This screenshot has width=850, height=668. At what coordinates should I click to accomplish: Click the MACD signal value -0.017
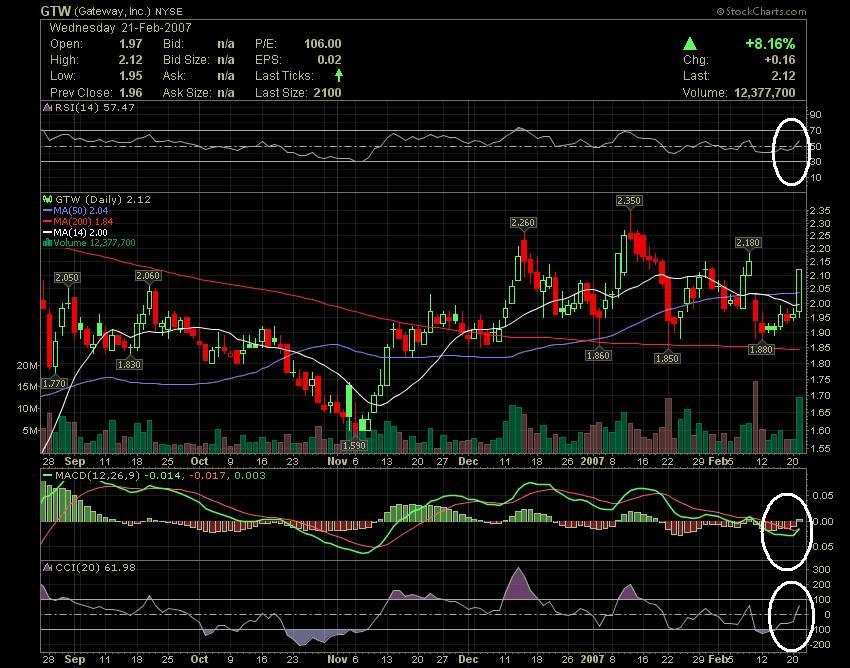click(208, 476)
